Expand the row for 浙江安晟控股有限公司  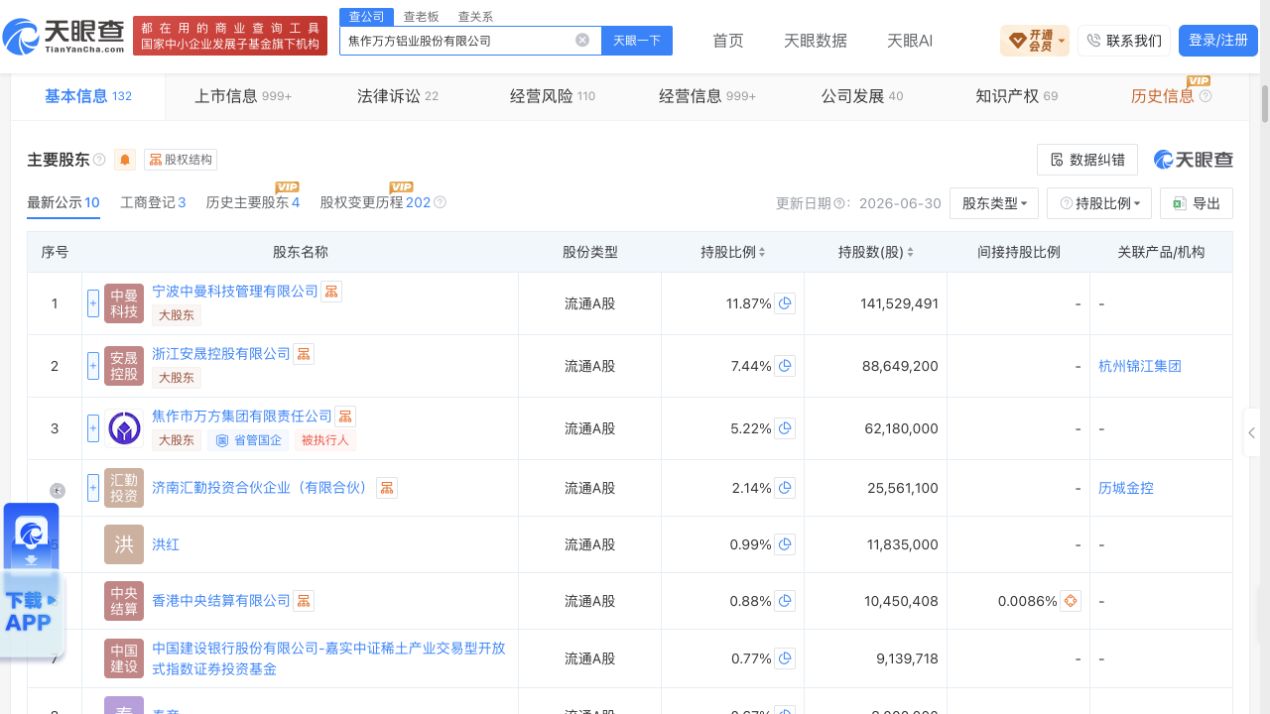(x=93, y=366)
